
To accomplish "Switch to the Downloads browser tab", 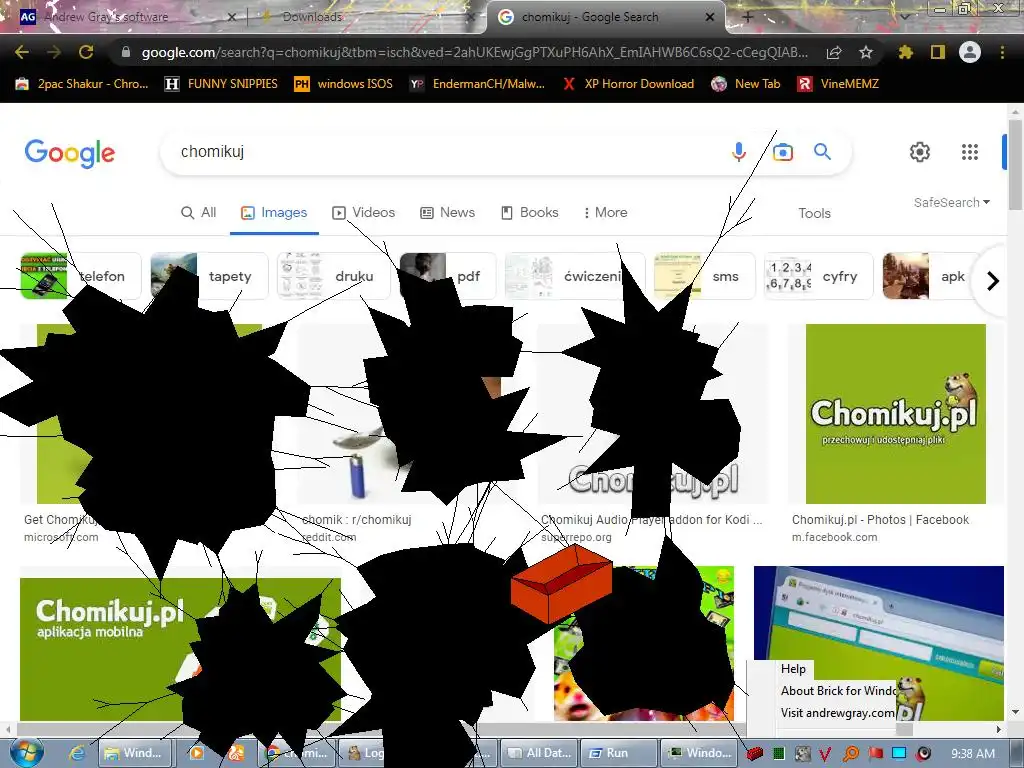I will point(366,17).
